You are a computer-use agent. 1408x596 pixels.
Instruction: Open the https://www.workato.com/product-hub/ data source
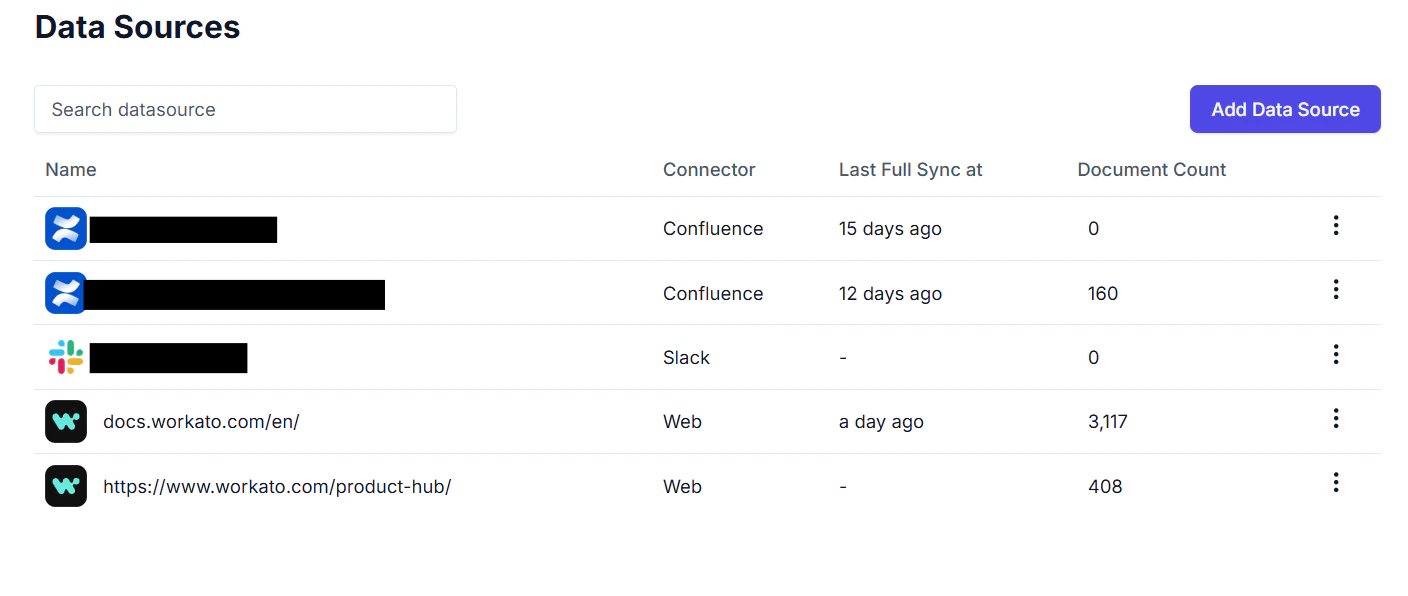277,487
